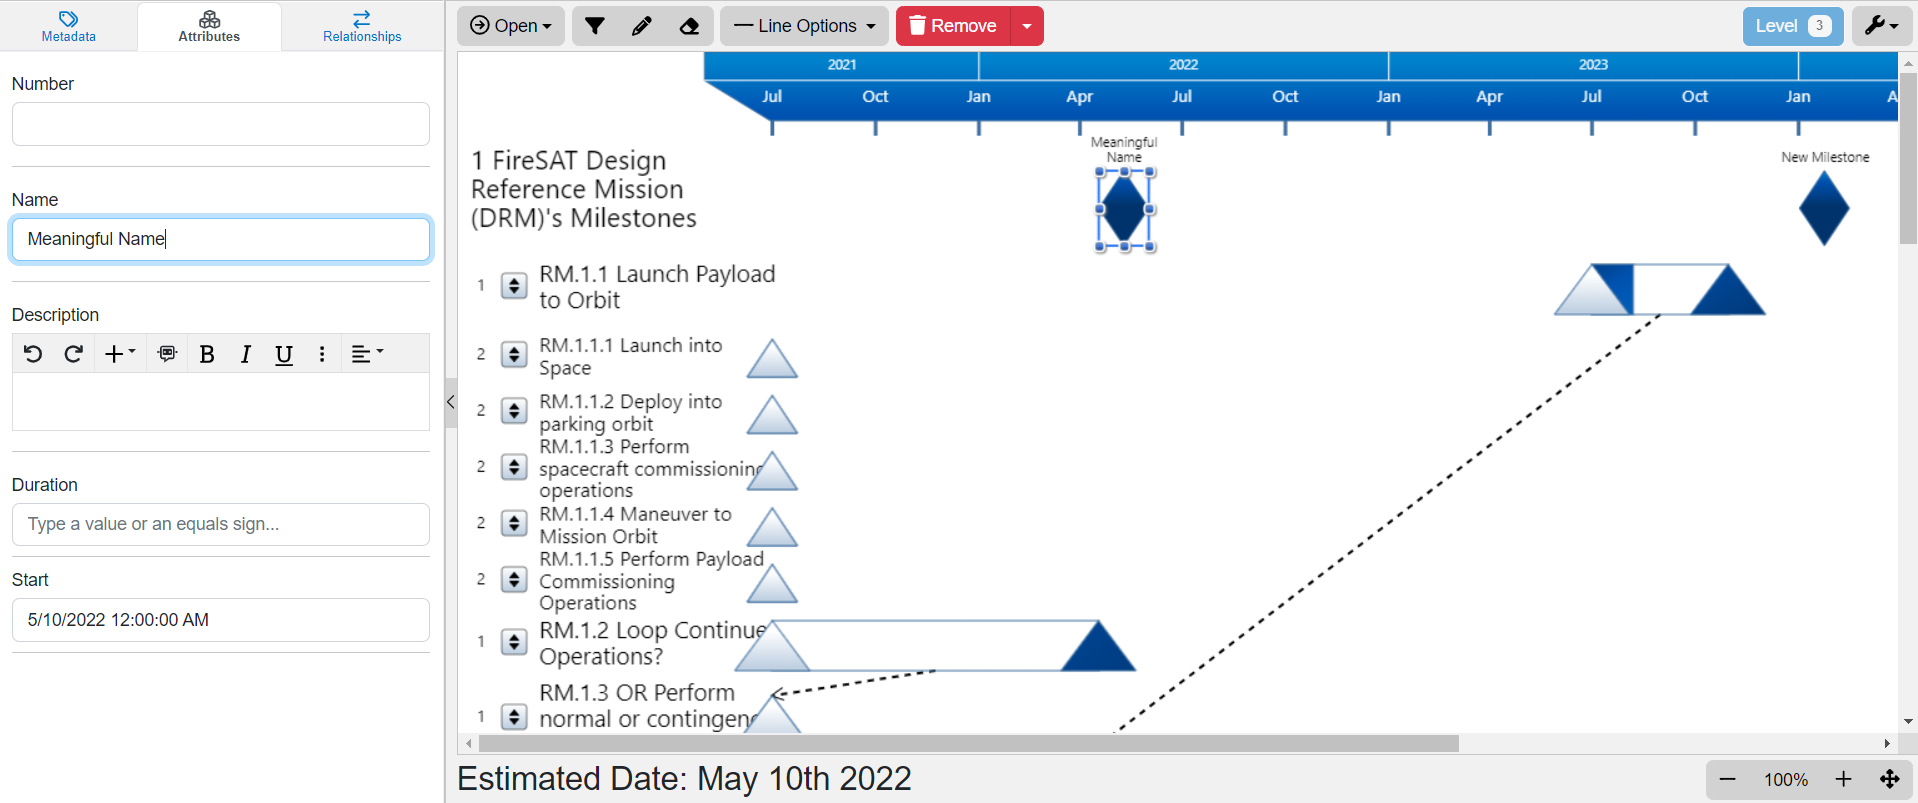
Task: Open the Relationships tab
Action: (362, 27)
